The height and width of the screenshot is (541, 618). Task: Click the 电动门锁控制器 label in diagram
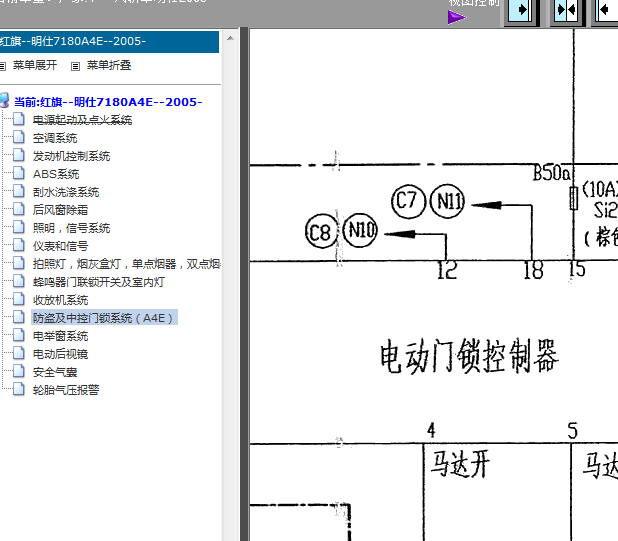(x=469, y=357)
